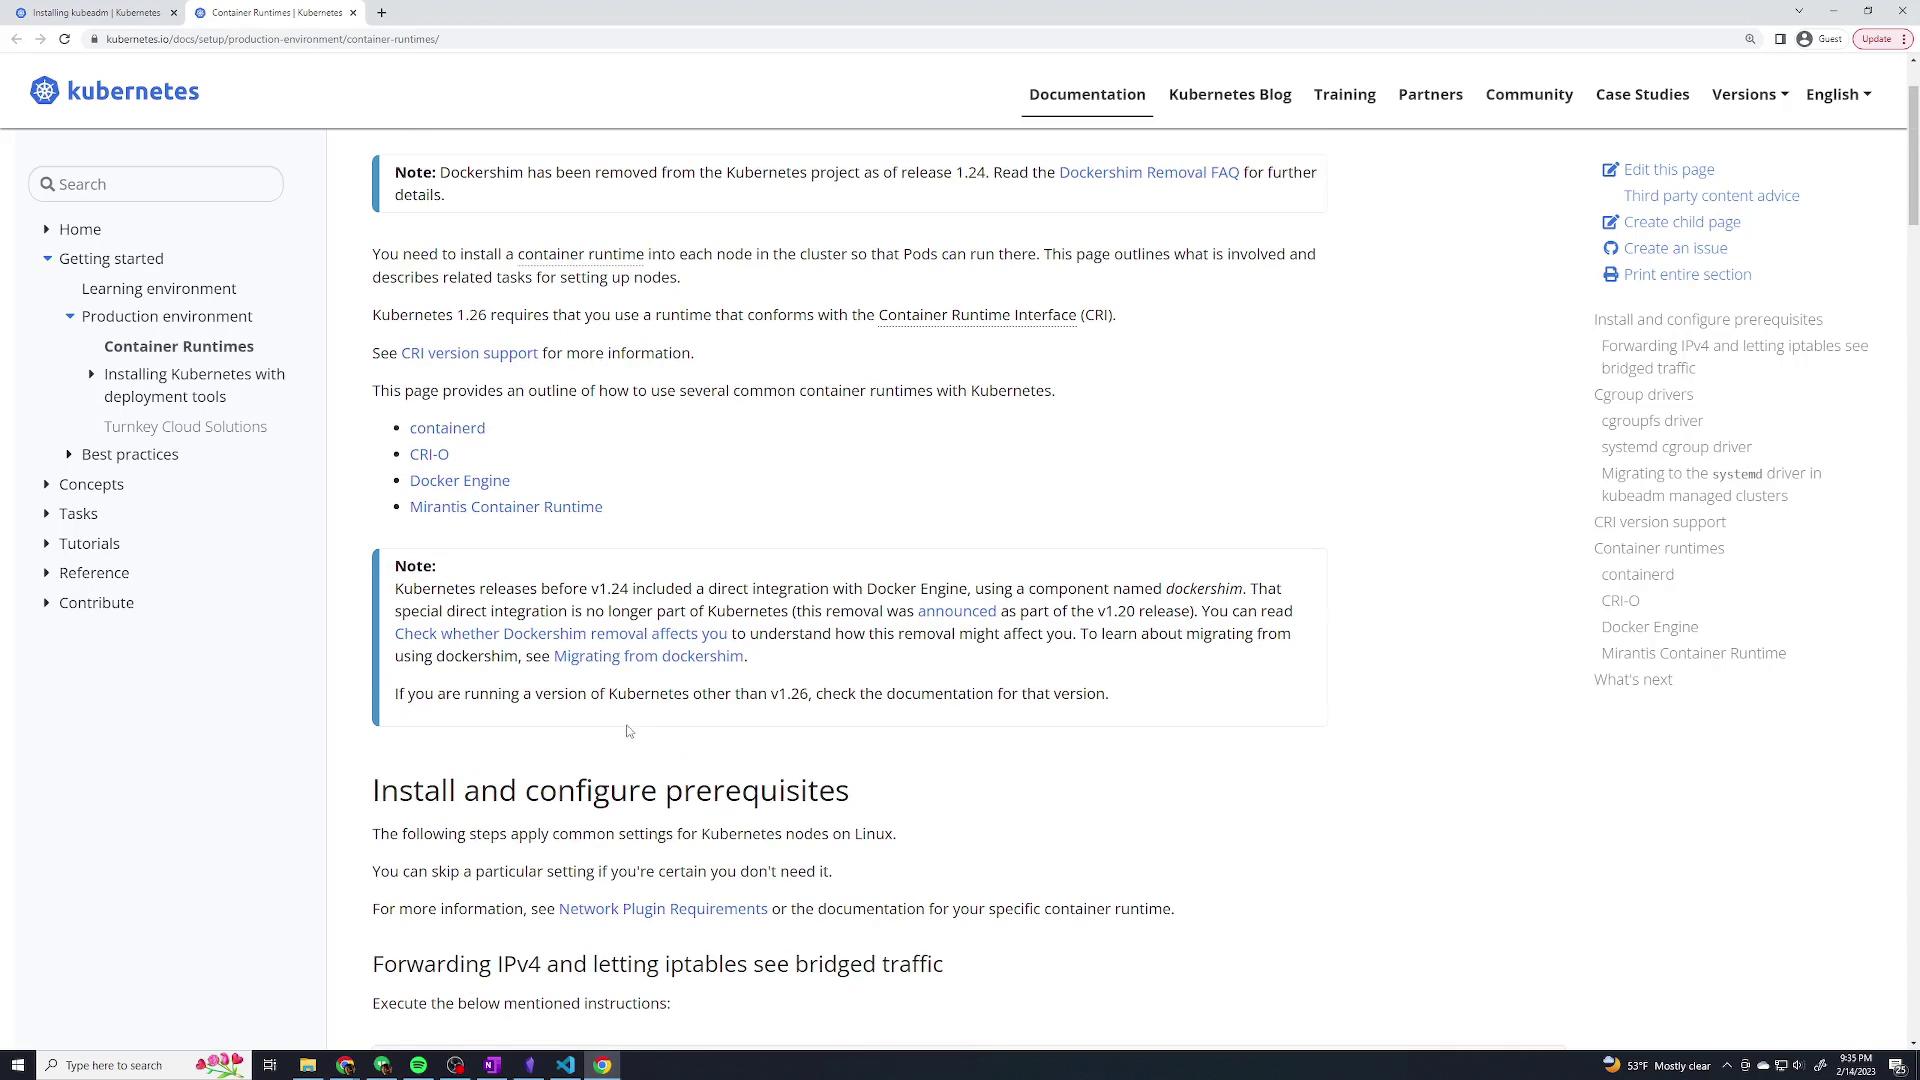
Task: Open the Kubernetes Blog menu item
Action: [x=1229, y=94]
